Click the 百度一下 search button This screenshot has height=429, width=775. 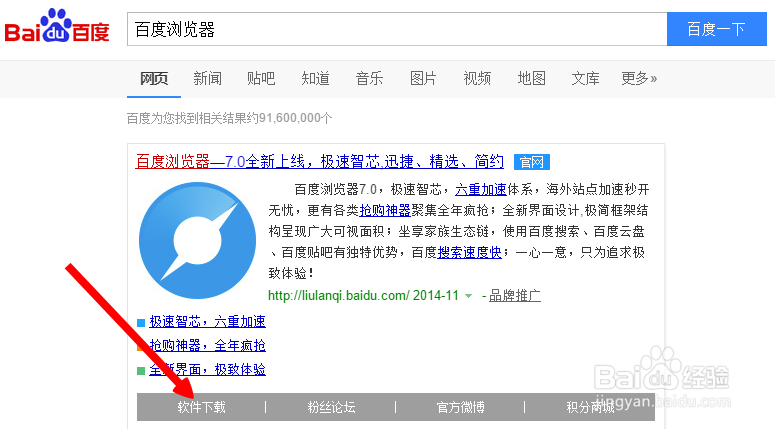717,29
